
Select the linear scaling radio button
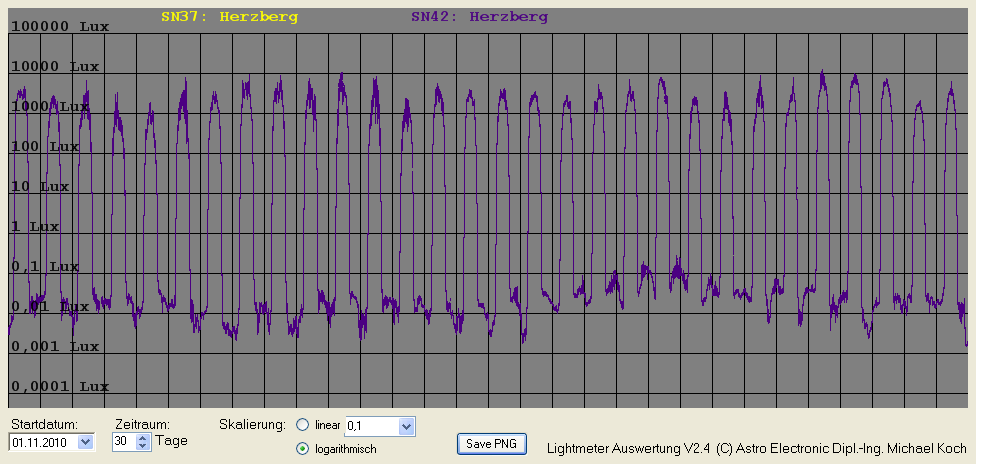click(303, 426)
